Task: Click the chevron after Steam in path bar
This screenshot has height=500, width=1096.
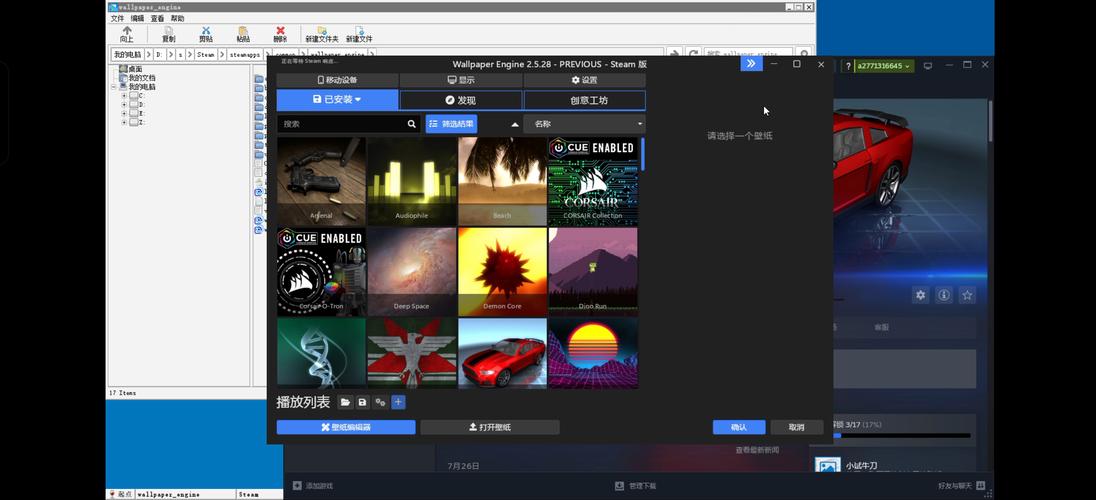Action: [222, 54]
